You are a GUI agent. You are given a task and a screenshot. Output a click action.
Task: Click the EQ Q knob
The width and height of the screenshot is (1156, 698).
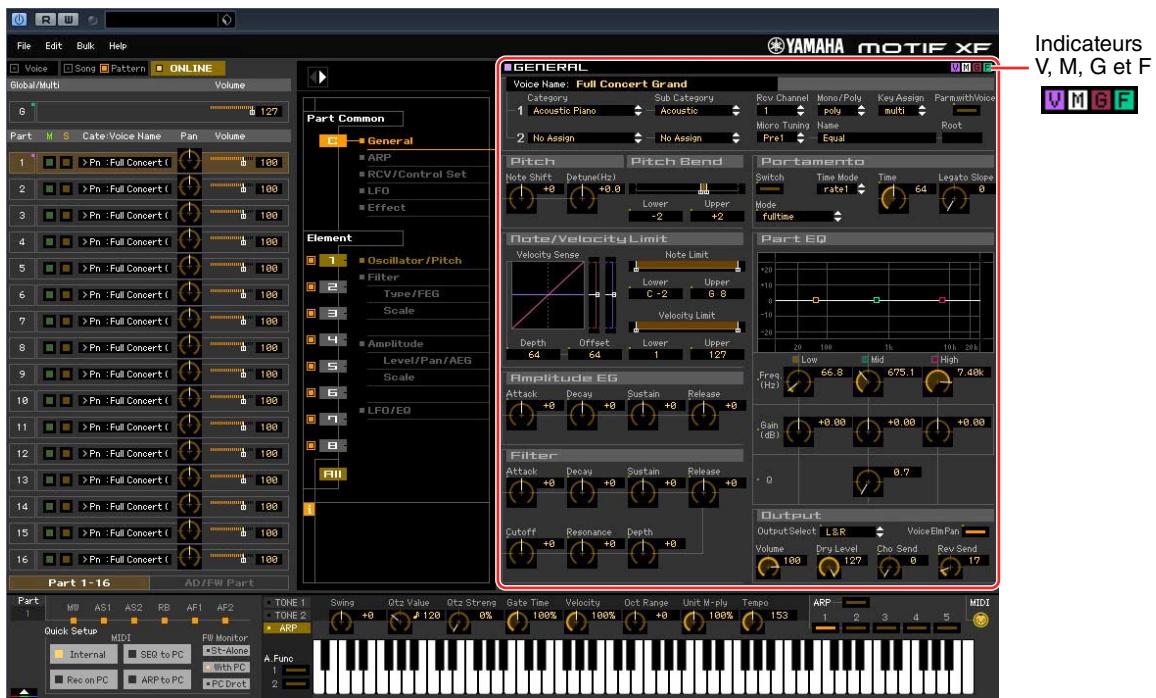pyautogui.click(x=868, y=481)
